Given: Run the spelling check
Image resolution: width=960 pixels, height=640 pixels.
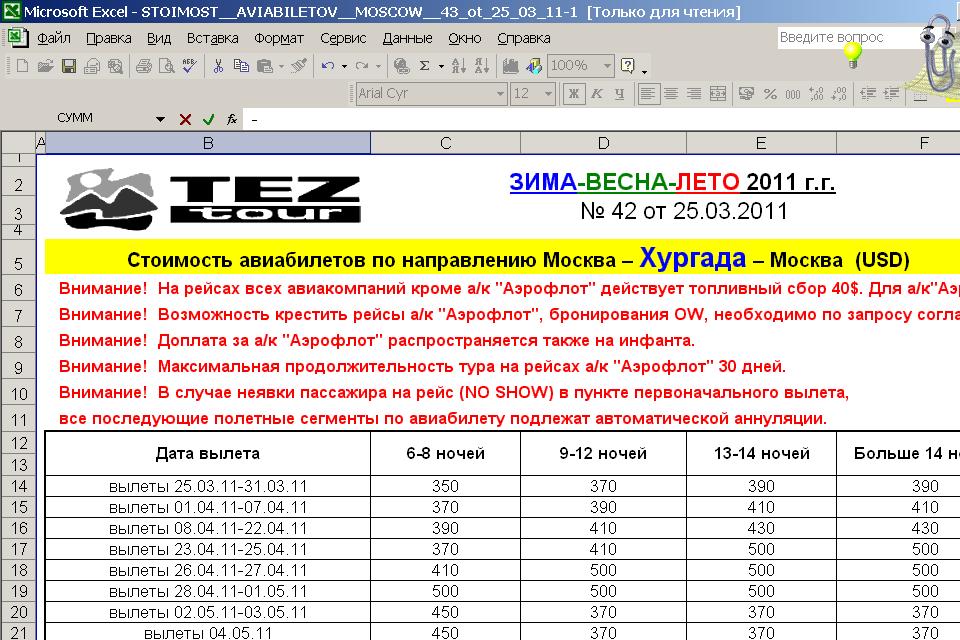Looking at the screenshot, I should pos(189,66).
